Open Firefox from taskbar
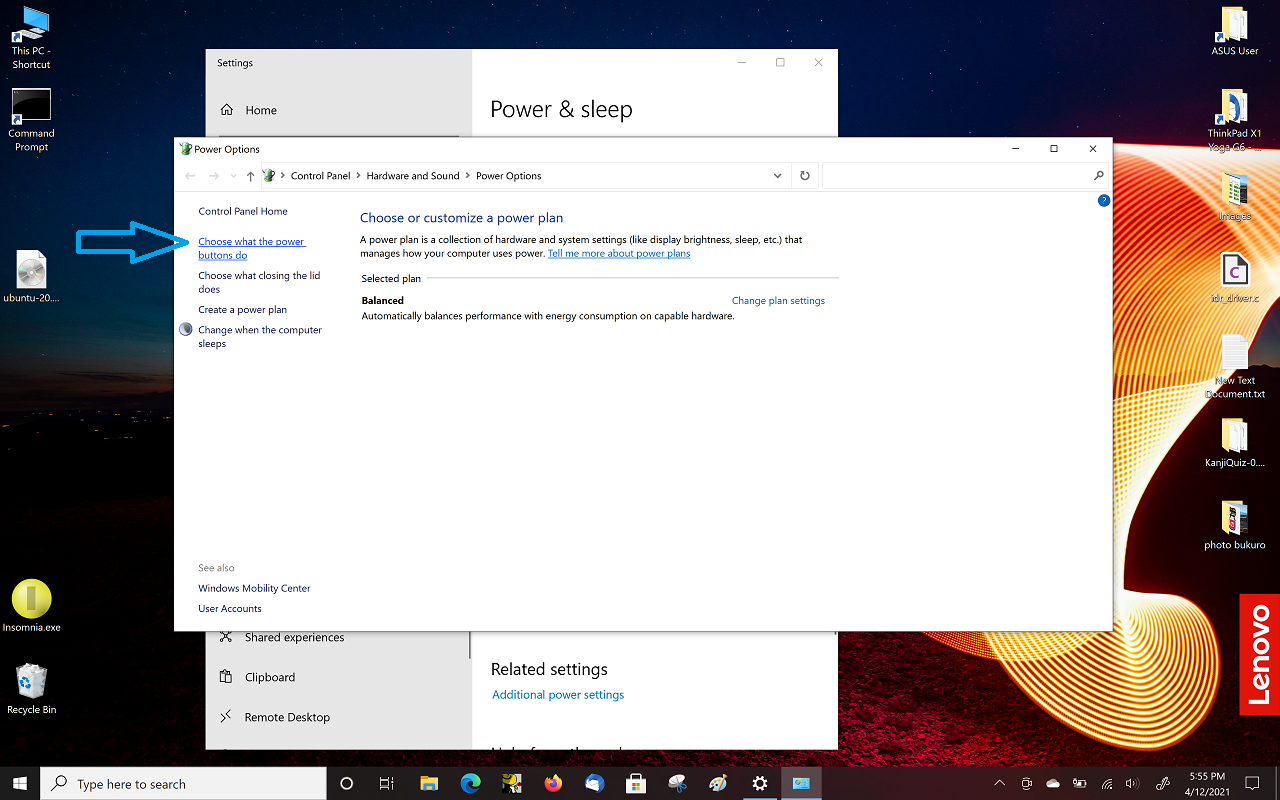1280x800 pixels. pos(553,783)
